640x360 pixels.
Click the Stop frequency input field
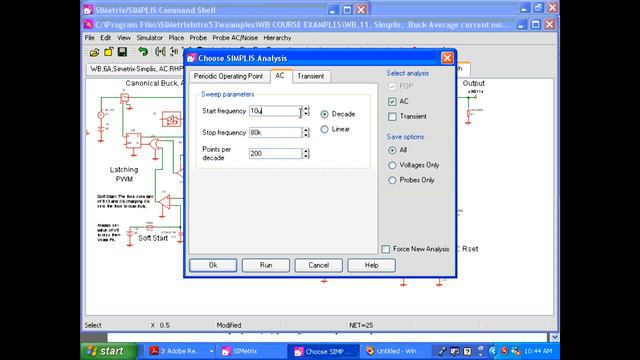click(276, 133)
